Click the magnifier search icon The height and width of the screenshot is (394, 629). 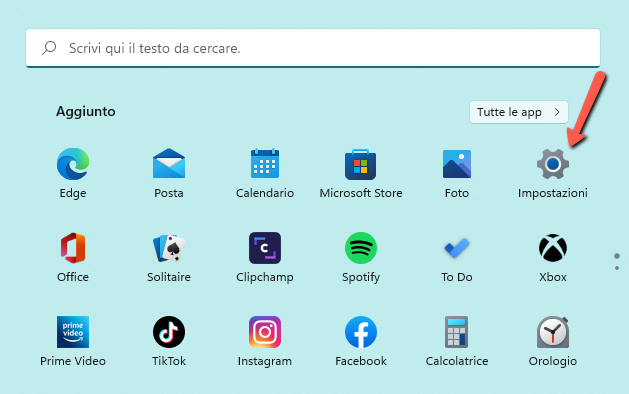(x=49, y=48)
